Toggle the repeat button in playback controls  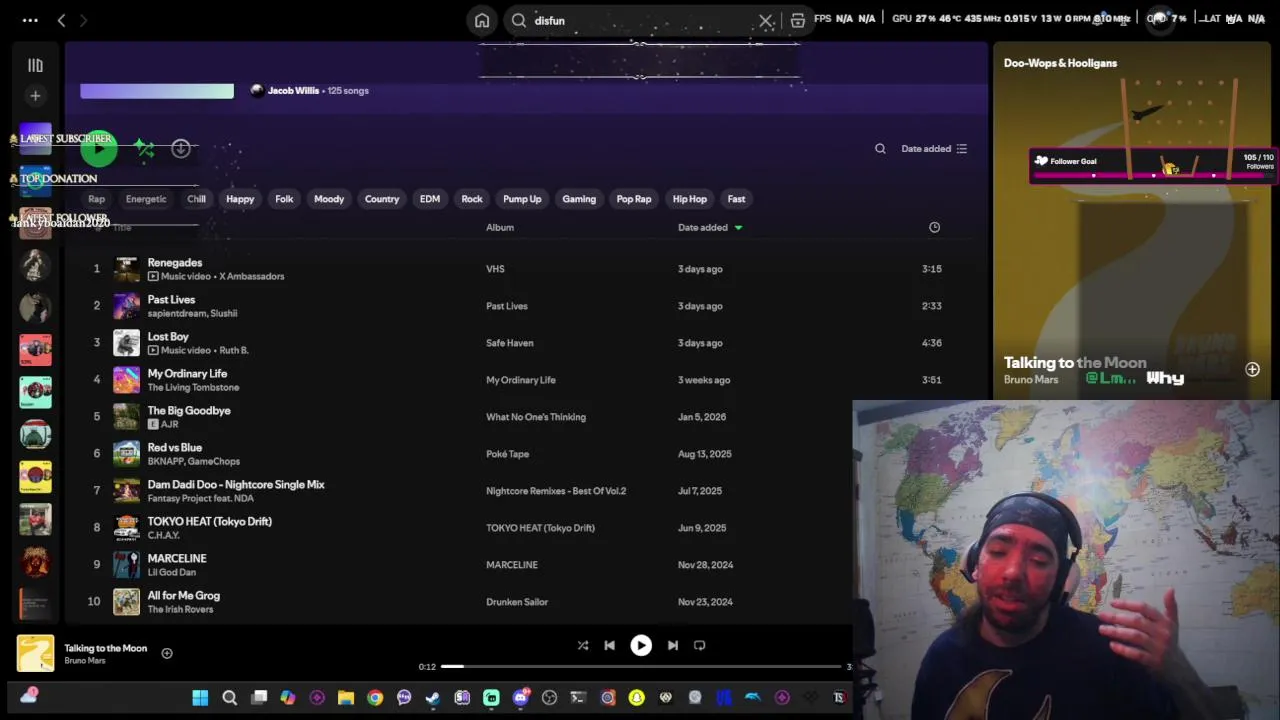(x=700, y=645)
